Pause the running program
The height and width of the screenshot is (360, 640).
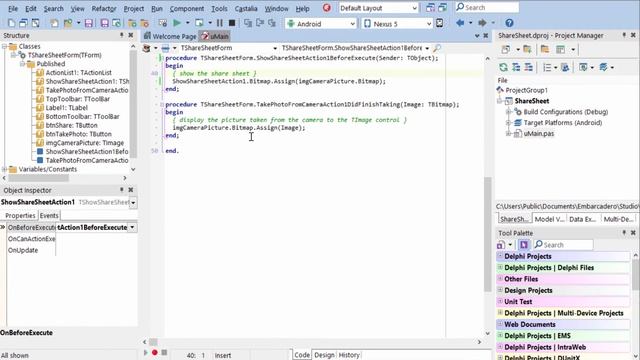coord(220,23)
